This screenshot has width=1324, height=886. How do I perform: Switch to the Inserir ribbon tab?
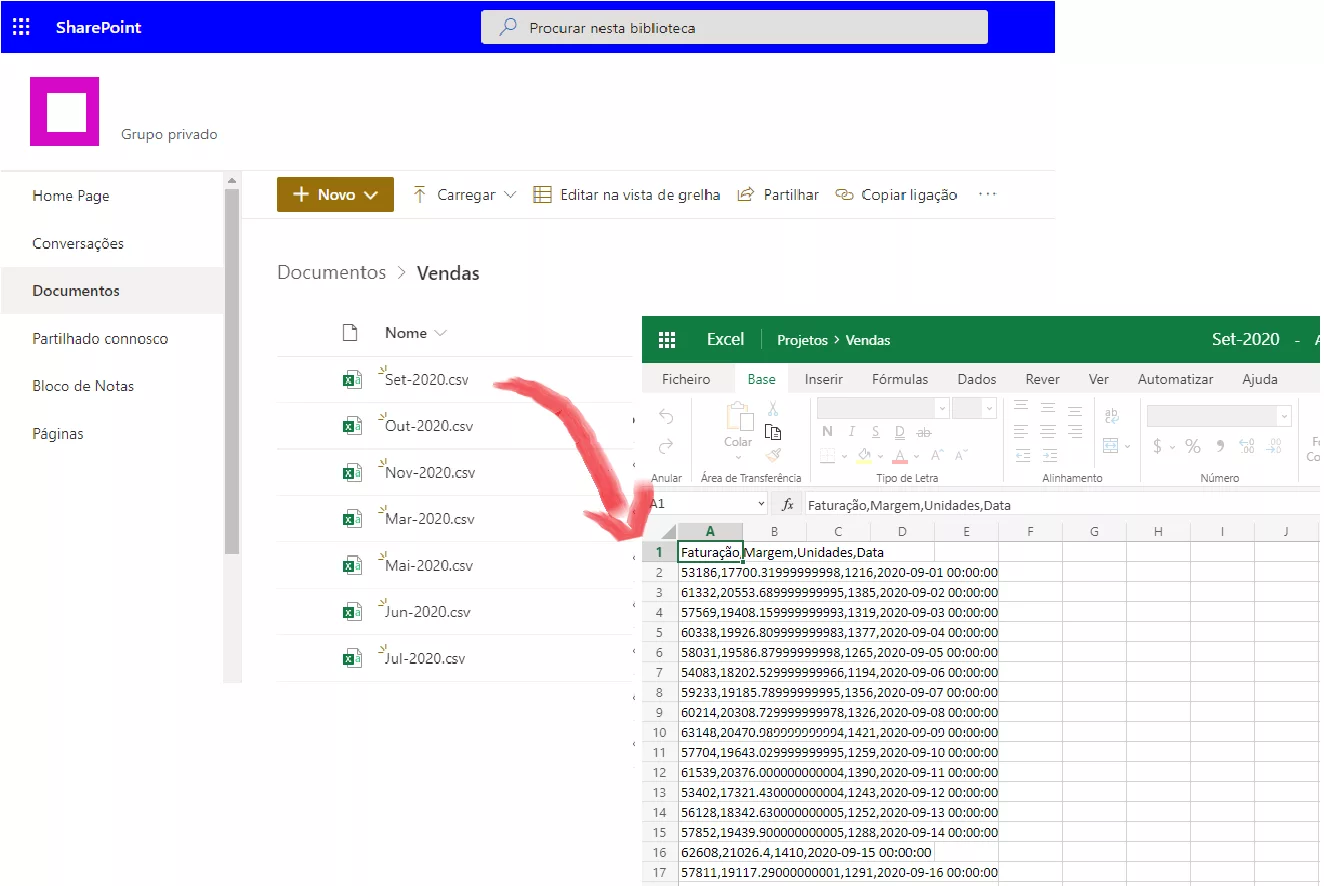824,379
